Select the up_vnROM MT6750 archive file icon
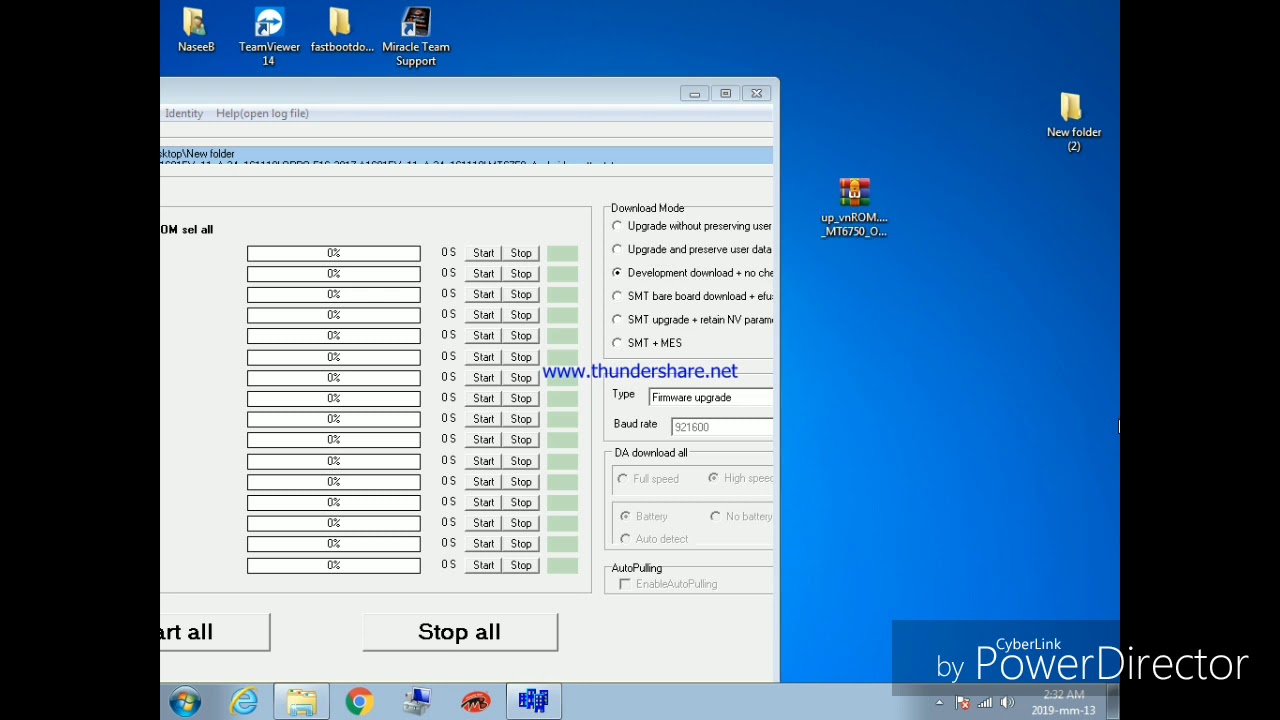 pyautogui.click(x=854, y=208)
